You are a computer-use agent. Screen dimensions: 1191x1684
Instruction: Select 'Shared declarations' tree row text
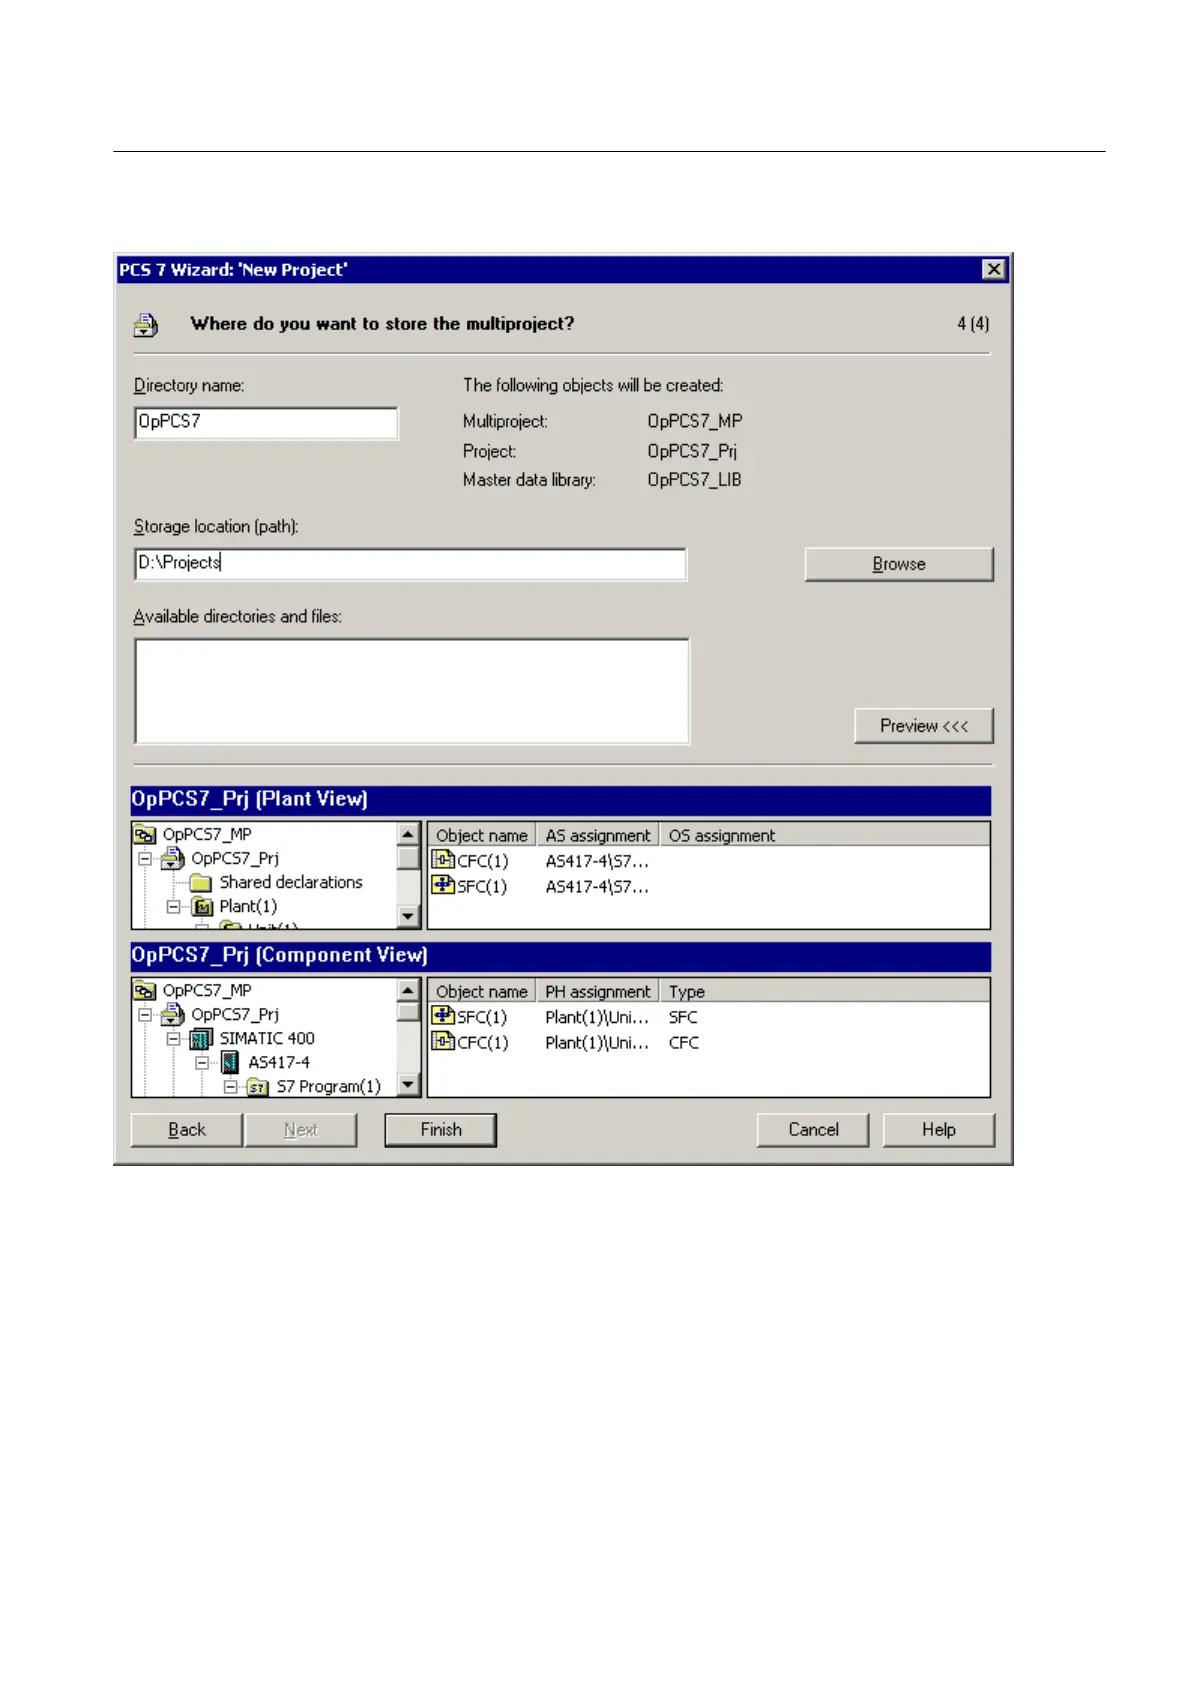[x=291, y=882]
